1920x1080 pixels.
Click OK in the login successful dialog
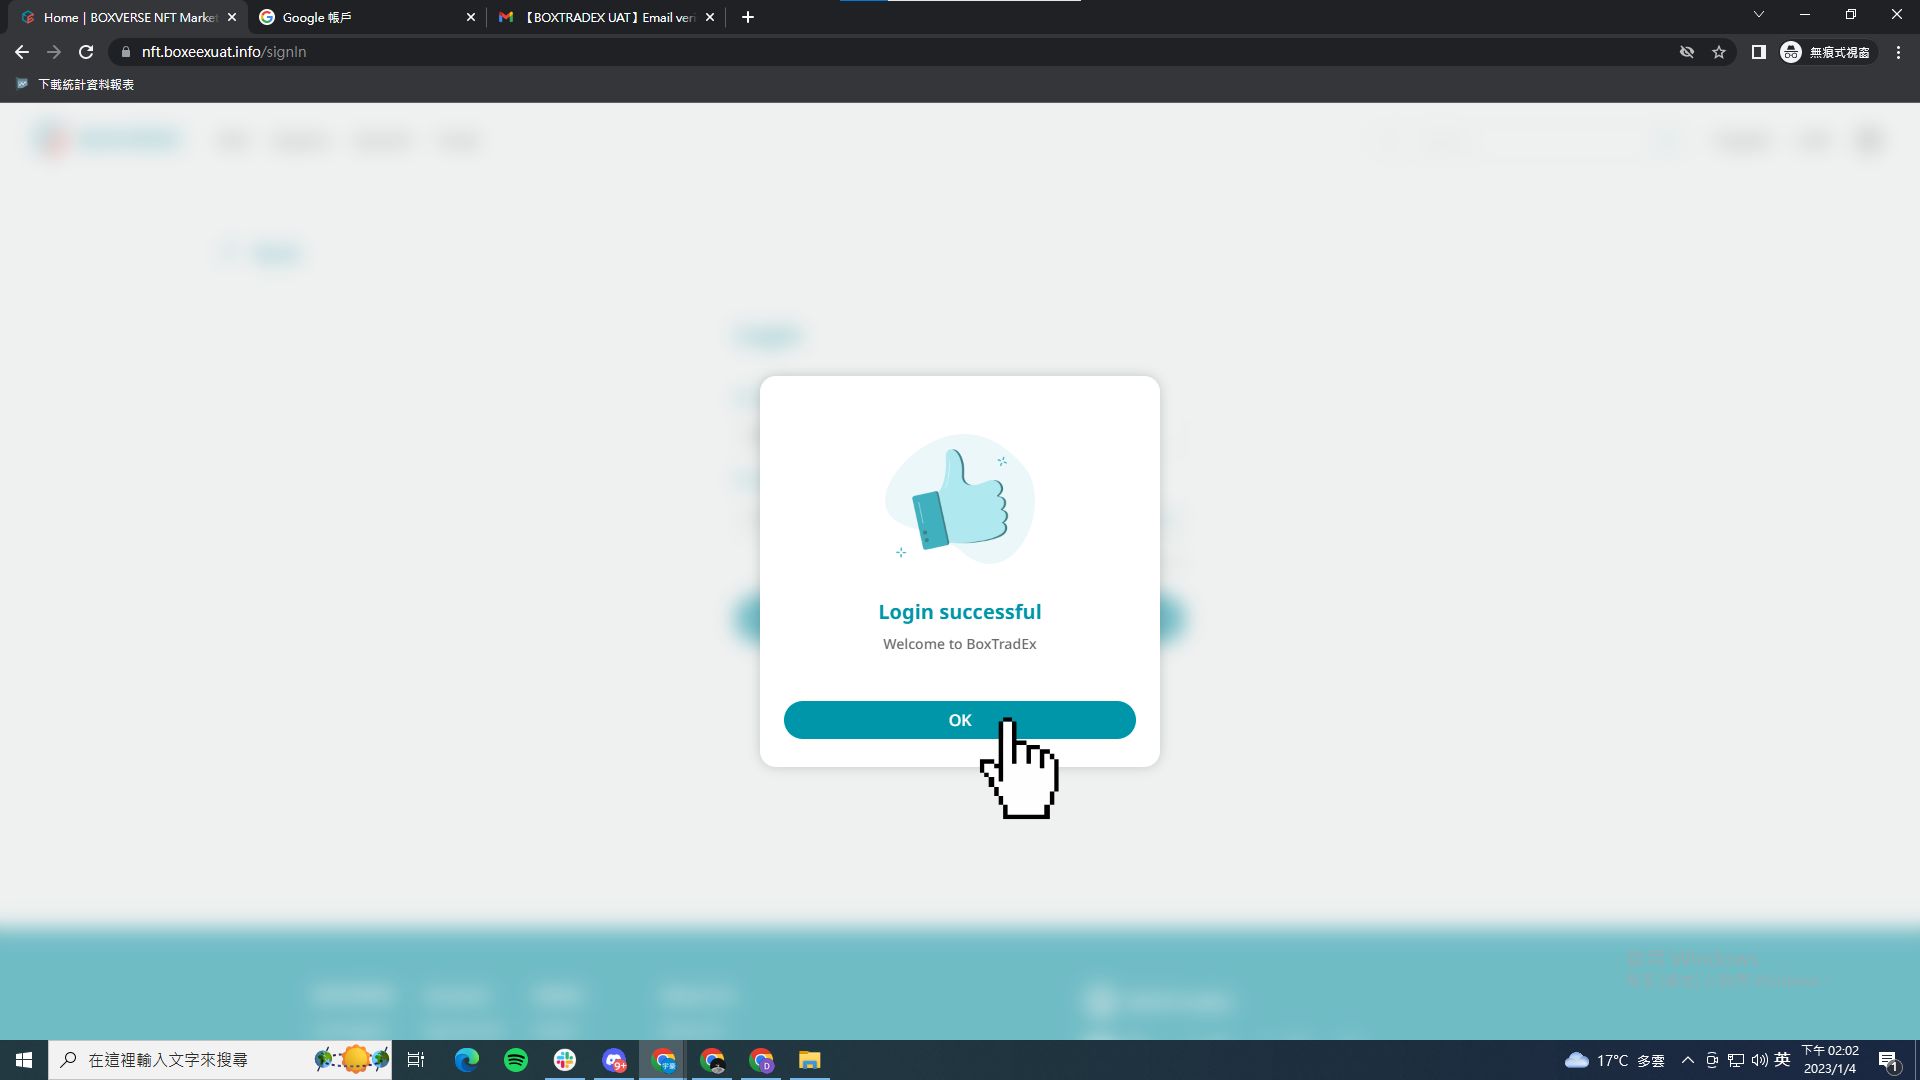[x=959, y=720]
